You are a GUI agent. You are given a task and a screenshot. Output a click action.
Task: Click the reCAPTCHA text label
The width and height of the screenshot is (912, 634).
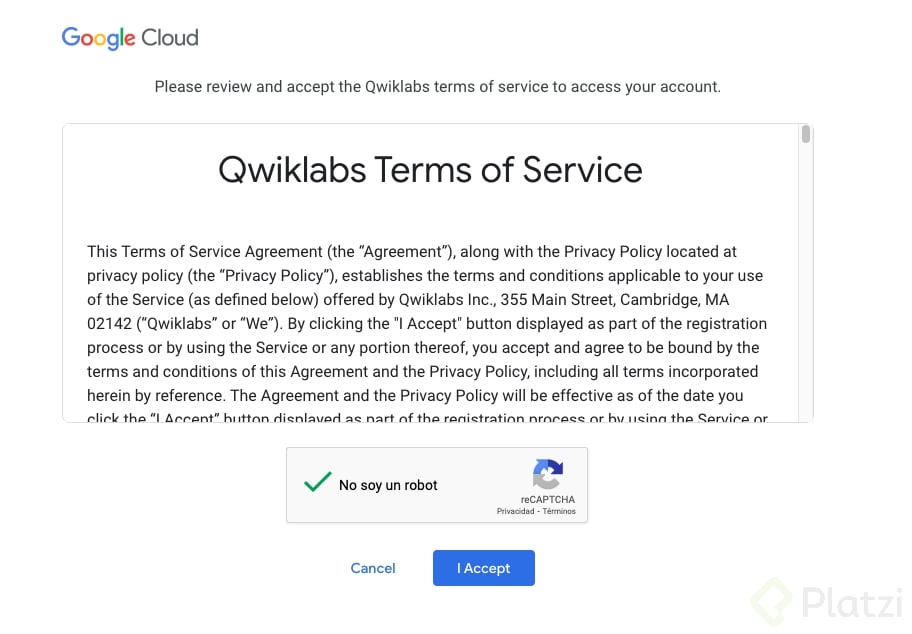point(547,500)
